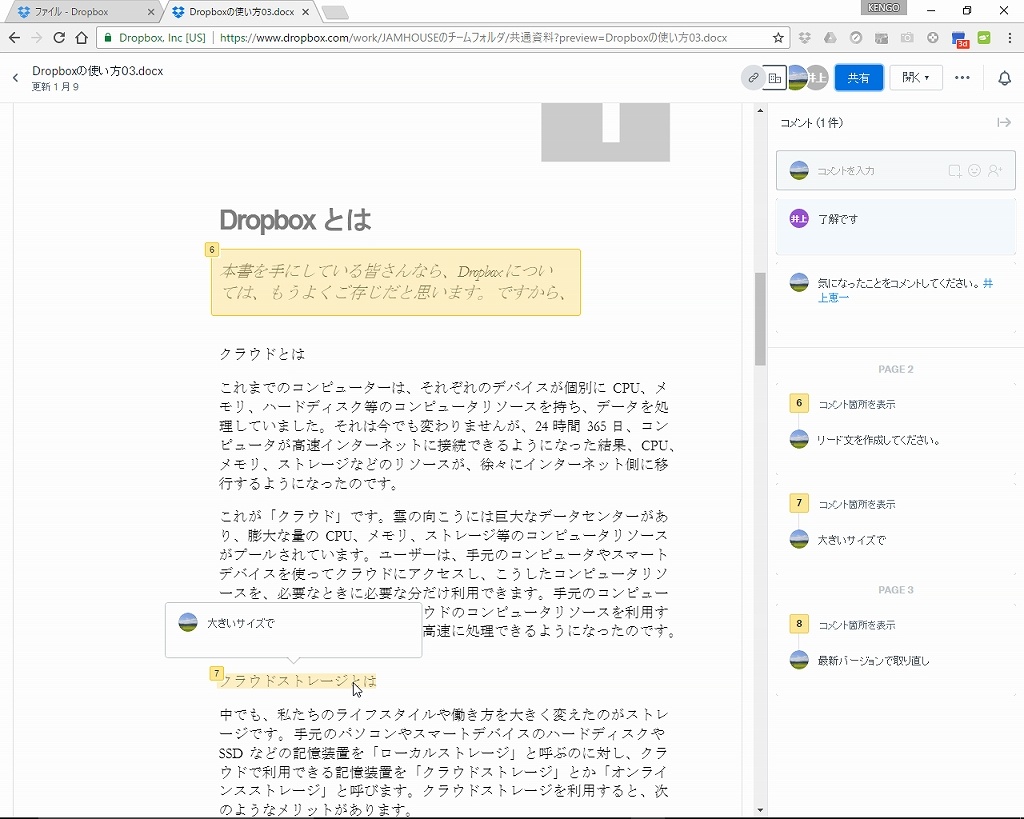Image resolution: width=1024 pixels, height=819 pixels.
Task: Bookmark this page with the star icon
Action: 778,38
